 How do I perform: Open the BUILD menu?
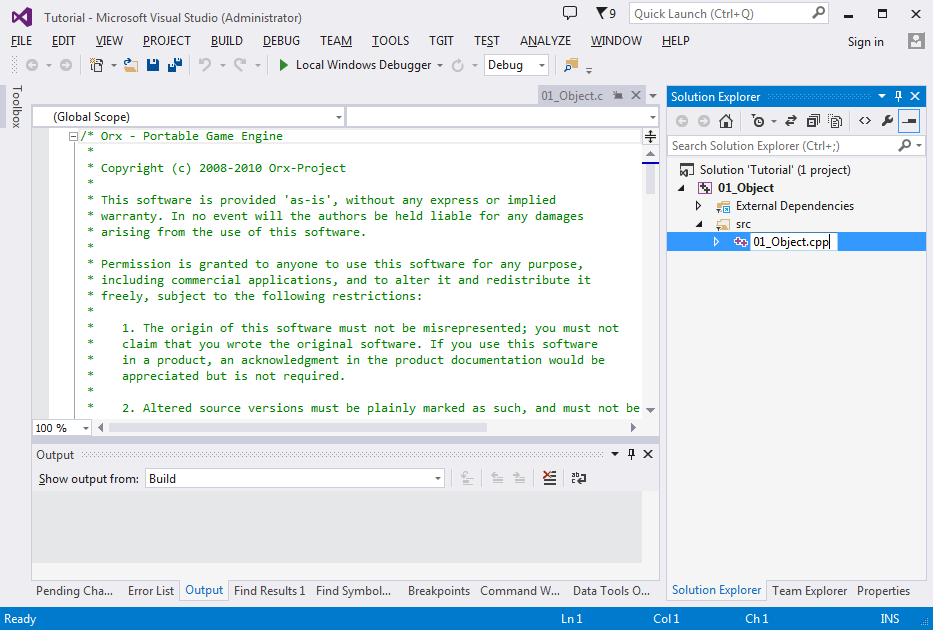[x=227, y=41]
